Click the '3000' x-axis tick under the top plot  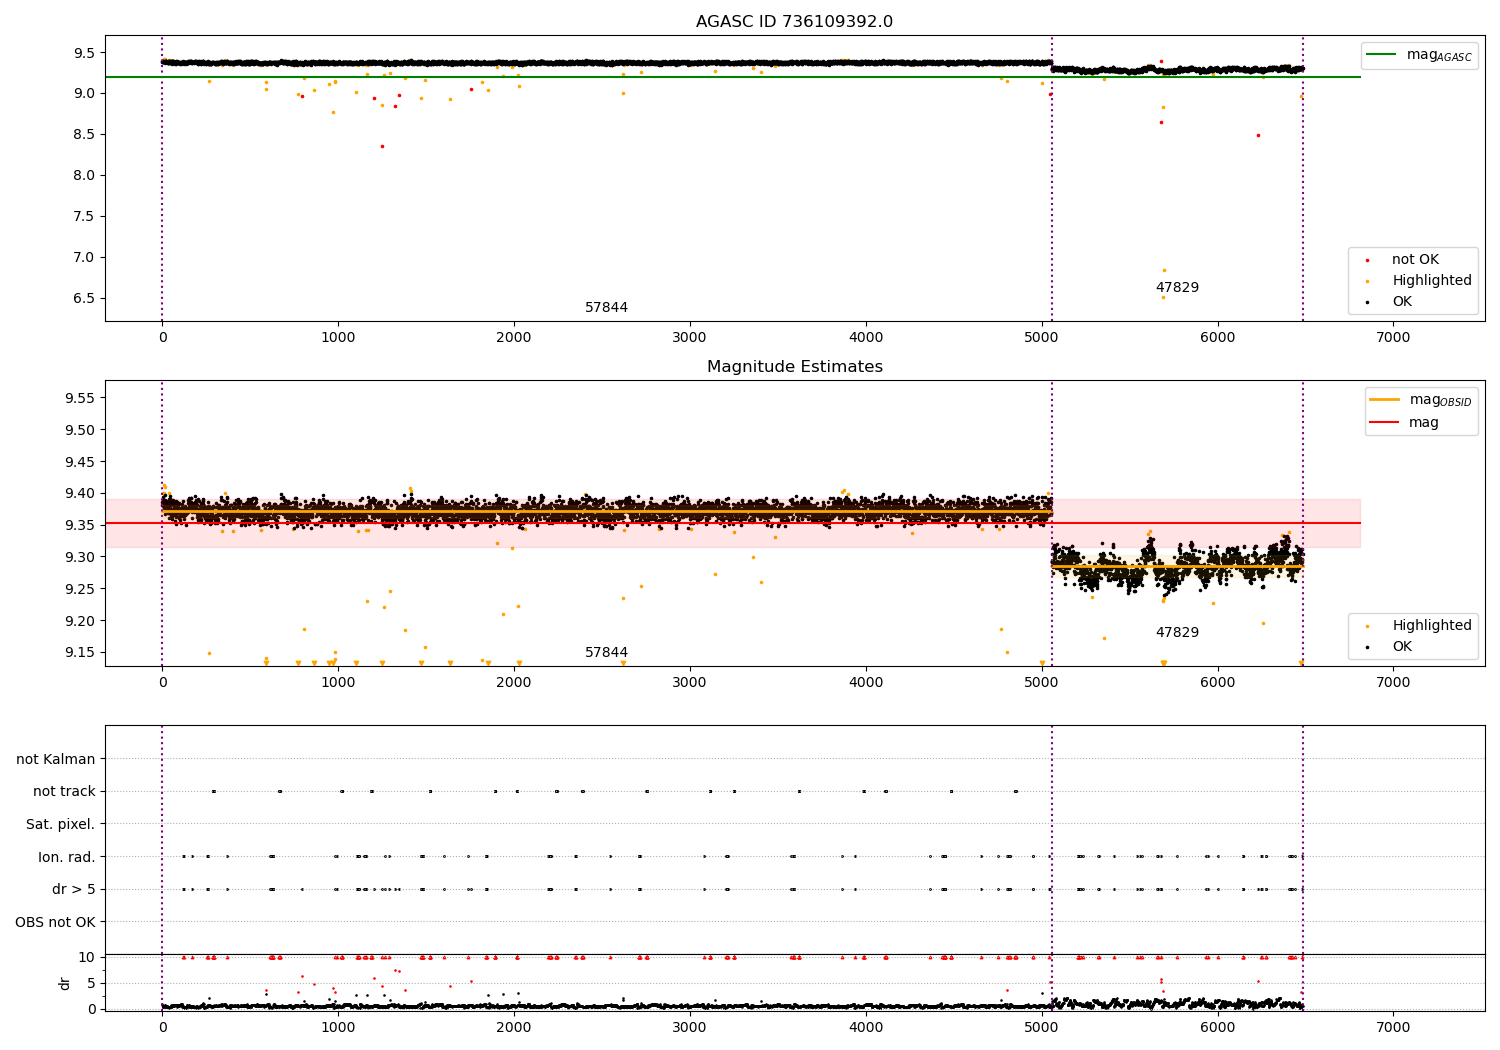(690, 338)
